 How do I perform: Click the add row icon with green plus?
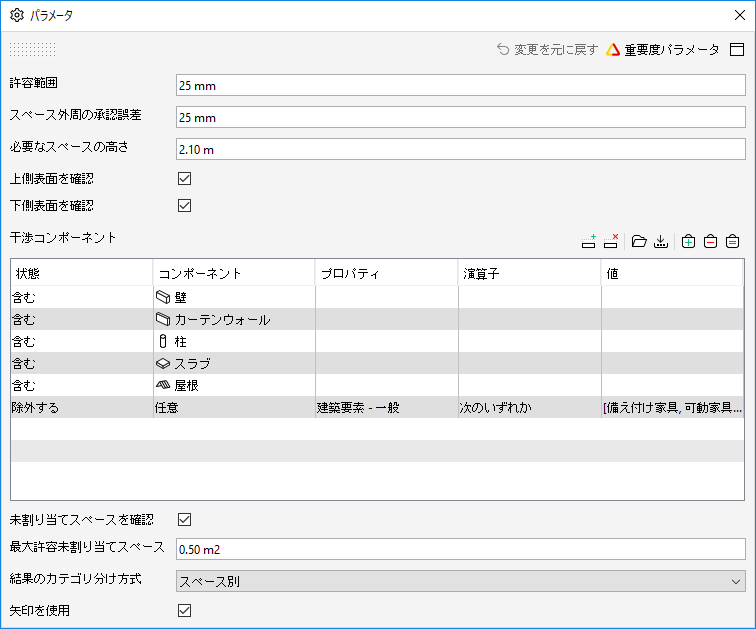(x=588, y=241)
